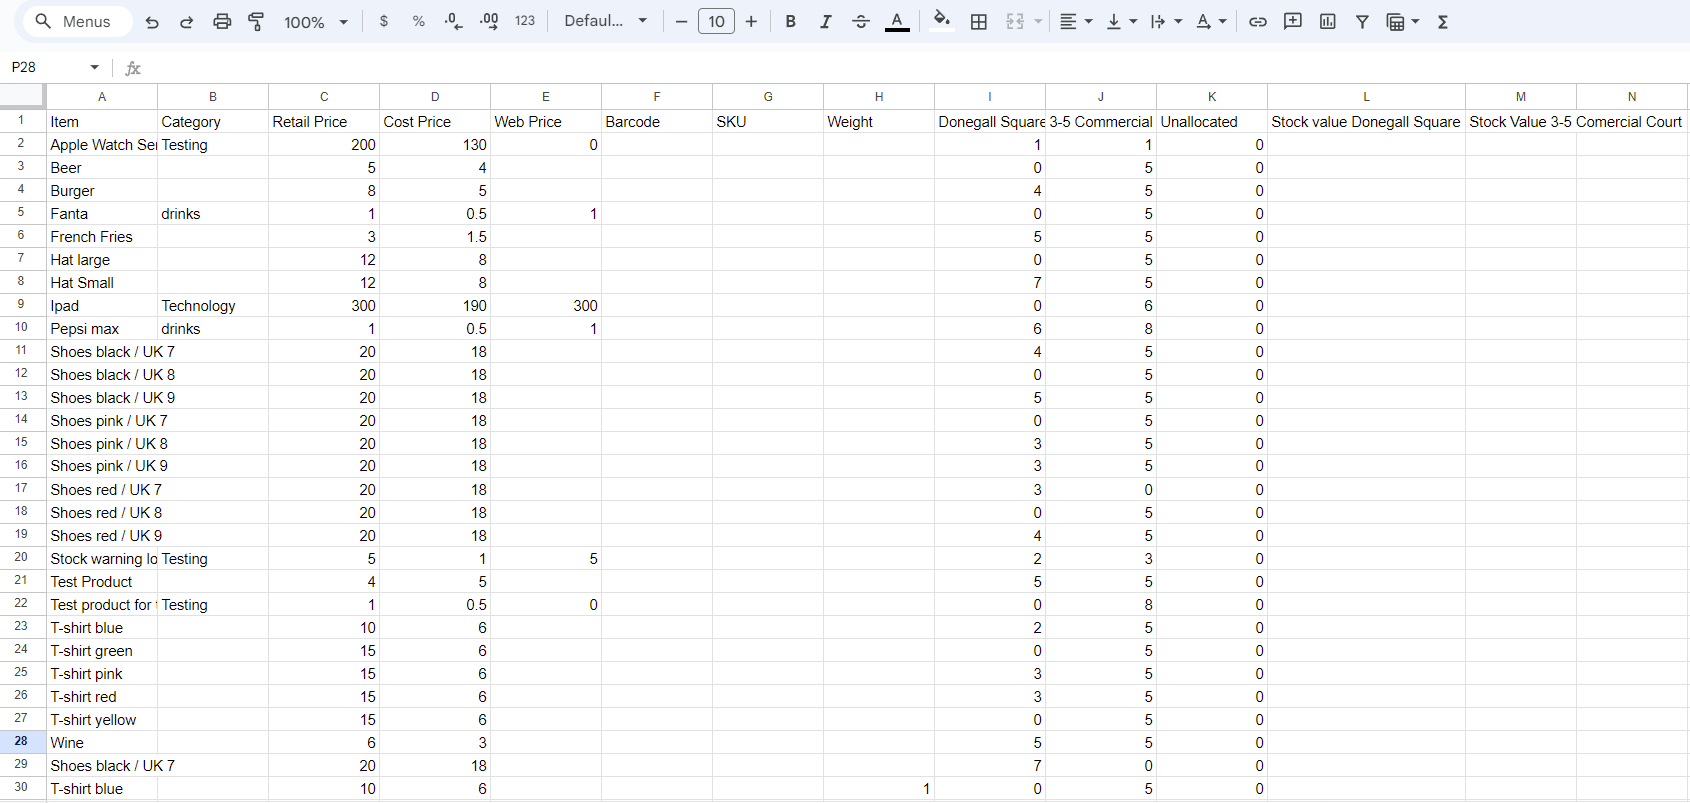
Task: Select the 'Wine' cell
Action: pyautogui.click(x=102, y=742)
